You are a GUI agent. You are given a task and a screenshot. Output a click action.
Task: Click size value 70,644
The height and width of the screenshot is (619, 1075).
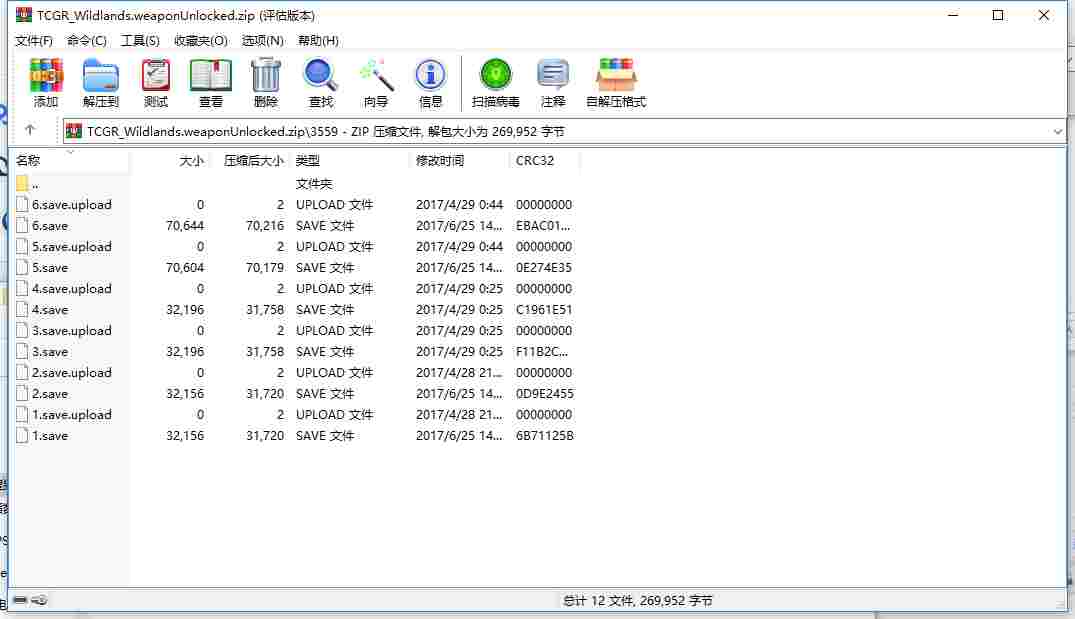tap(184, 226)
